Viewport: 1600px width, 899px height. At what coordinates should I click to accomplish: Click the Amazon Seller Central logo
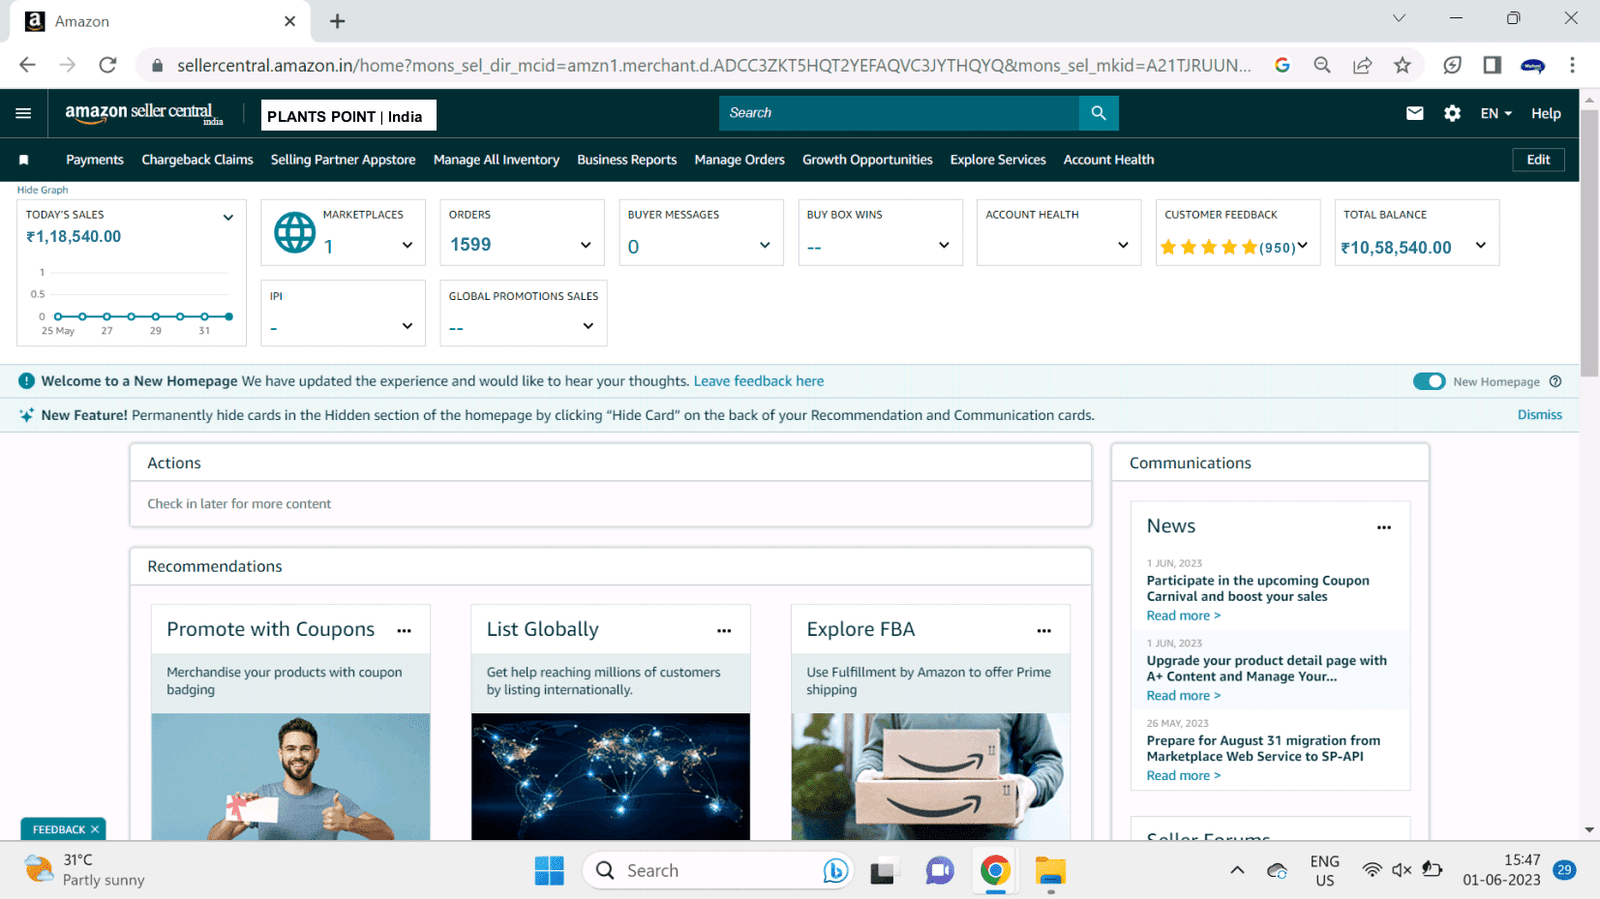[x=144, y=113]
